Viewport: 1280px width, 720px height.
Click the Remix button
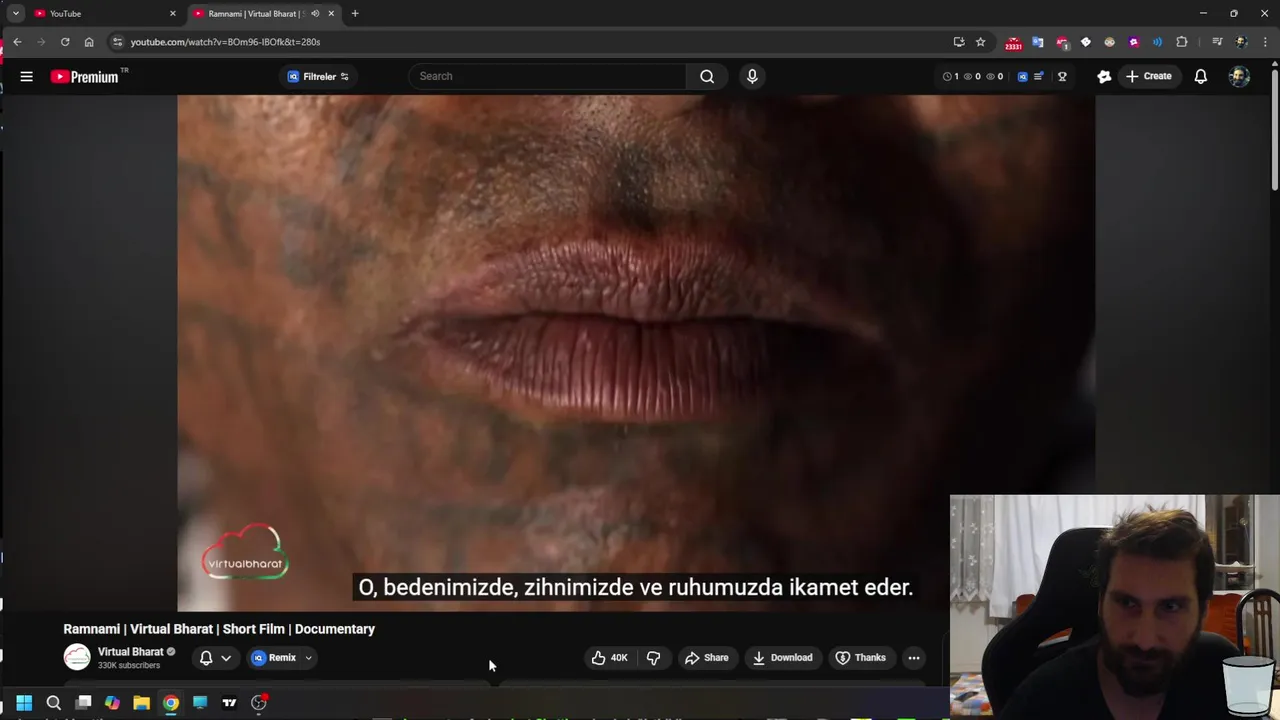click(274, 658)
